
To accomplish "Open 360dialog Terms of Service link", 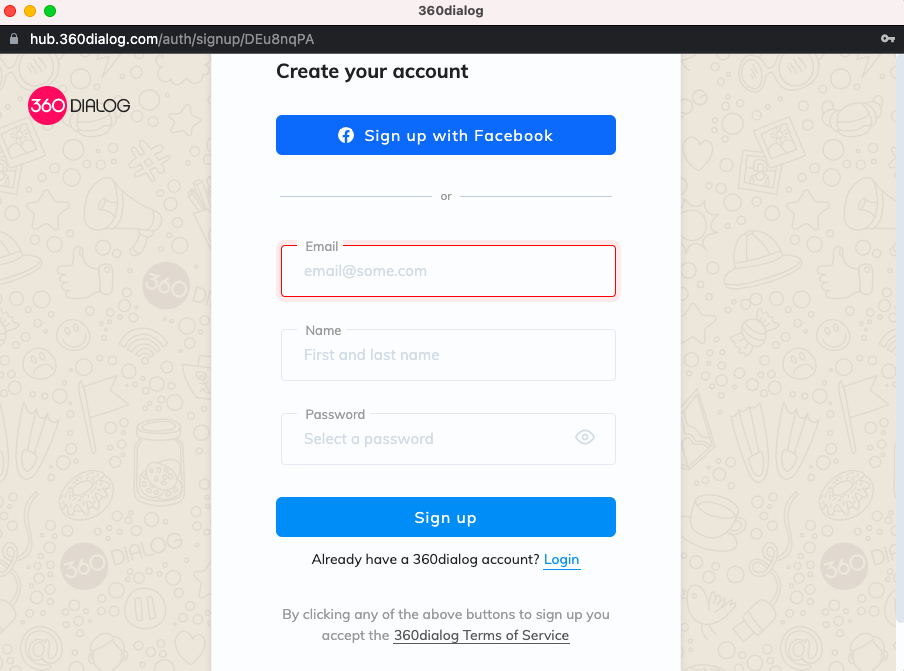I will 481,635.
